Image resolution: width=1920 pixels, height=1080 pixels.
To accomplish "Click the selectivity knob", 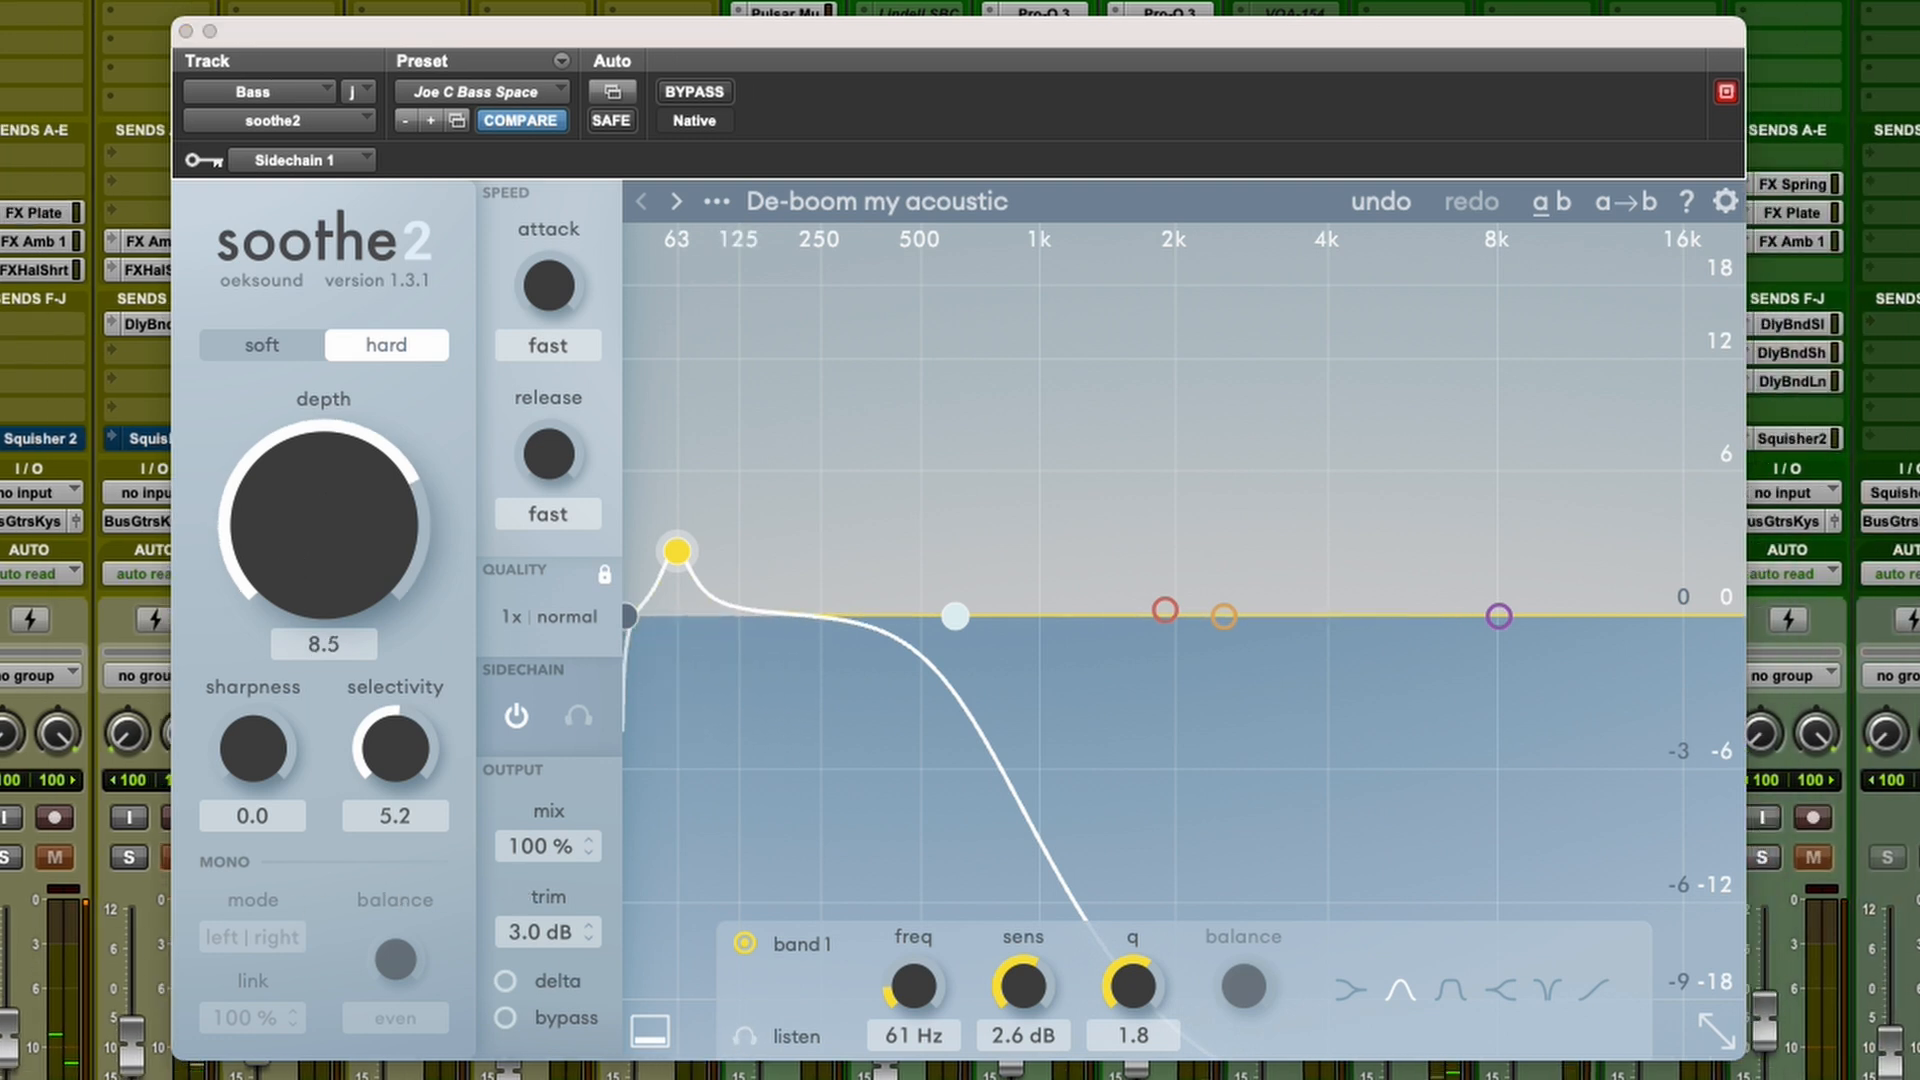I will (x=395, y=748).
